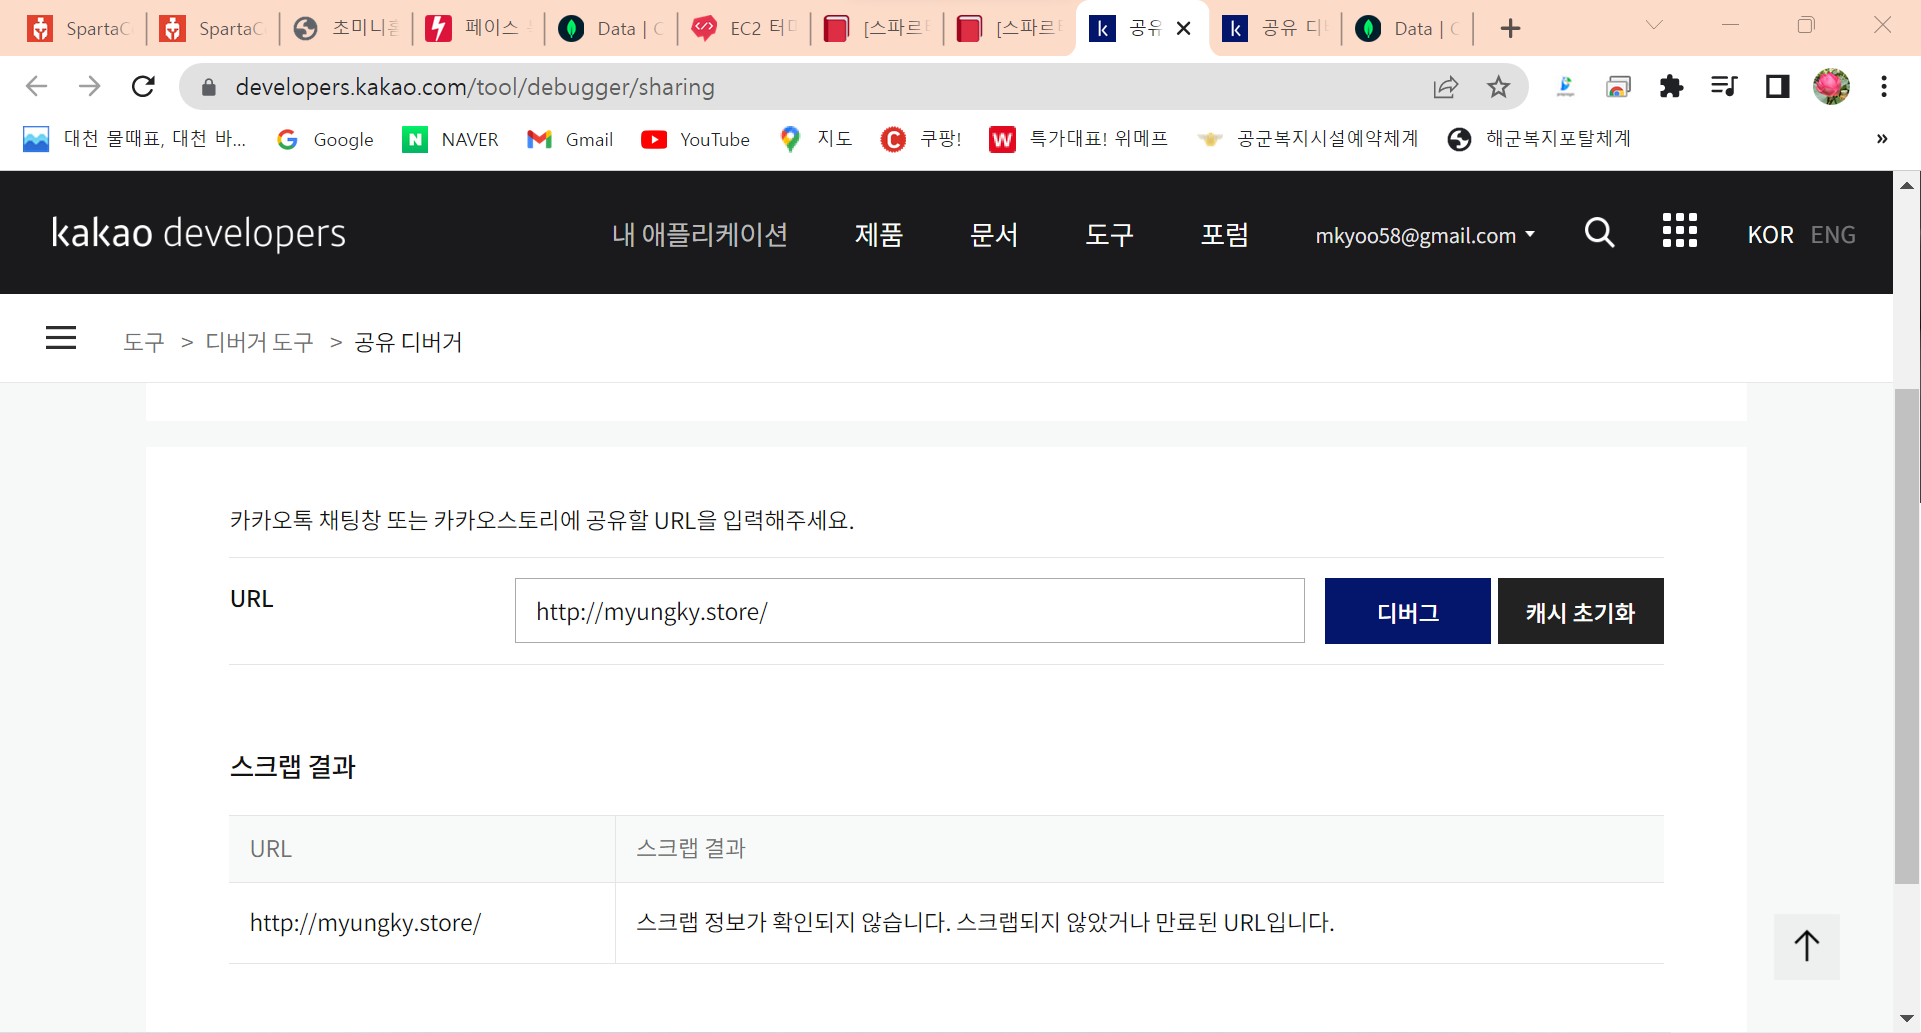Screen dimensions: 1921x1033
Task: Click the 도구 breadcrumb link
Action: pos(144,342)
